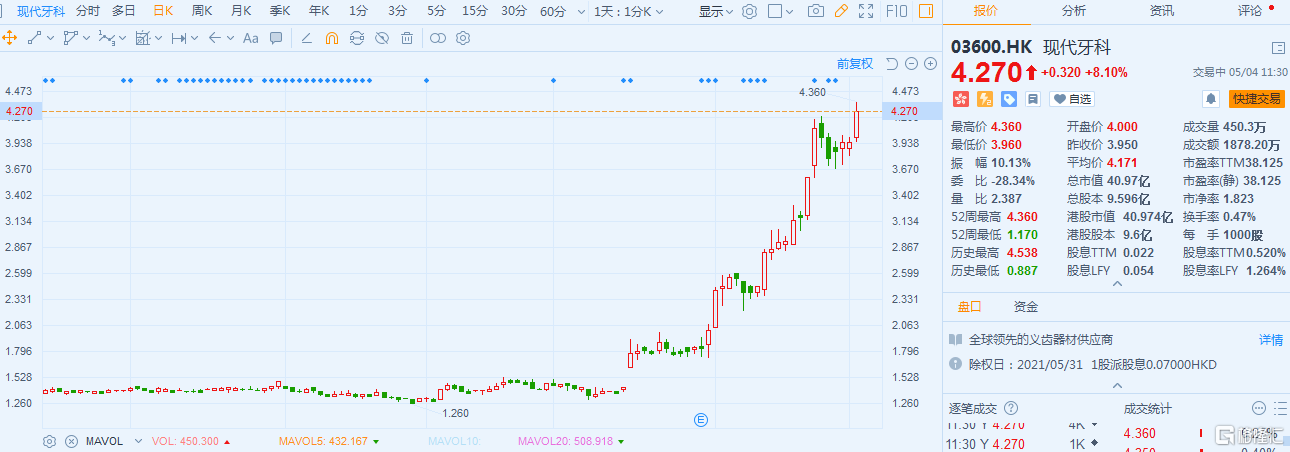Click the price alert bell icon
This screenshot has height=452, width=1290.
click(1211, 99)
